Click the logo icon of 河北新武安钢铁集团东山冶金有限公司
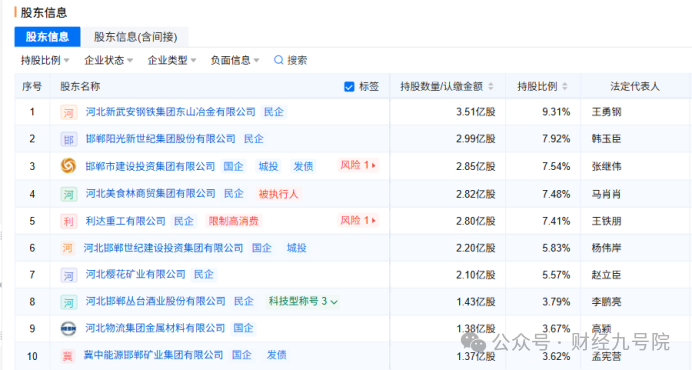This screenshot has height=370, width=692. (68, 112)
